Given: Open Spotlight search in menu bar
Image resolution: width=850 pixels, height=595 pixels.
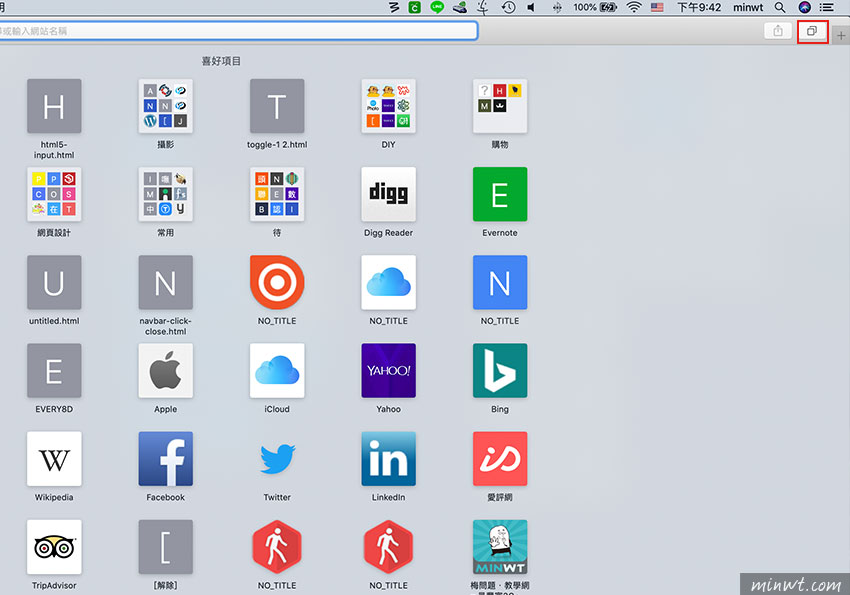Looking at the screenshot, I should pyautogui.click(x=780, y=8).
